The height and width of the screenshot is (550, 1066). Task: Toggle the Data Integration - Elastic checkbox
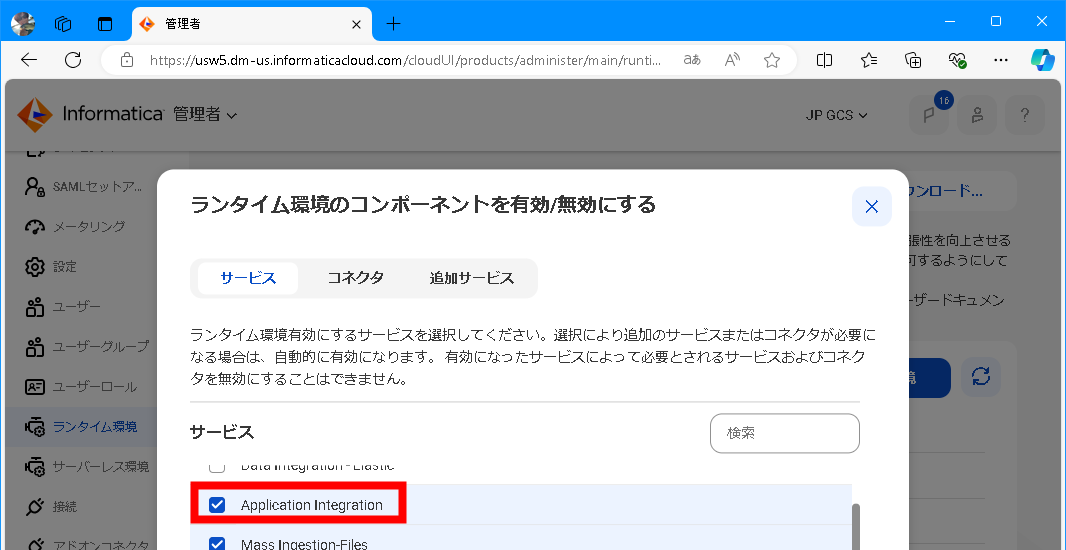pyautogui.click(x=217, y=467)
